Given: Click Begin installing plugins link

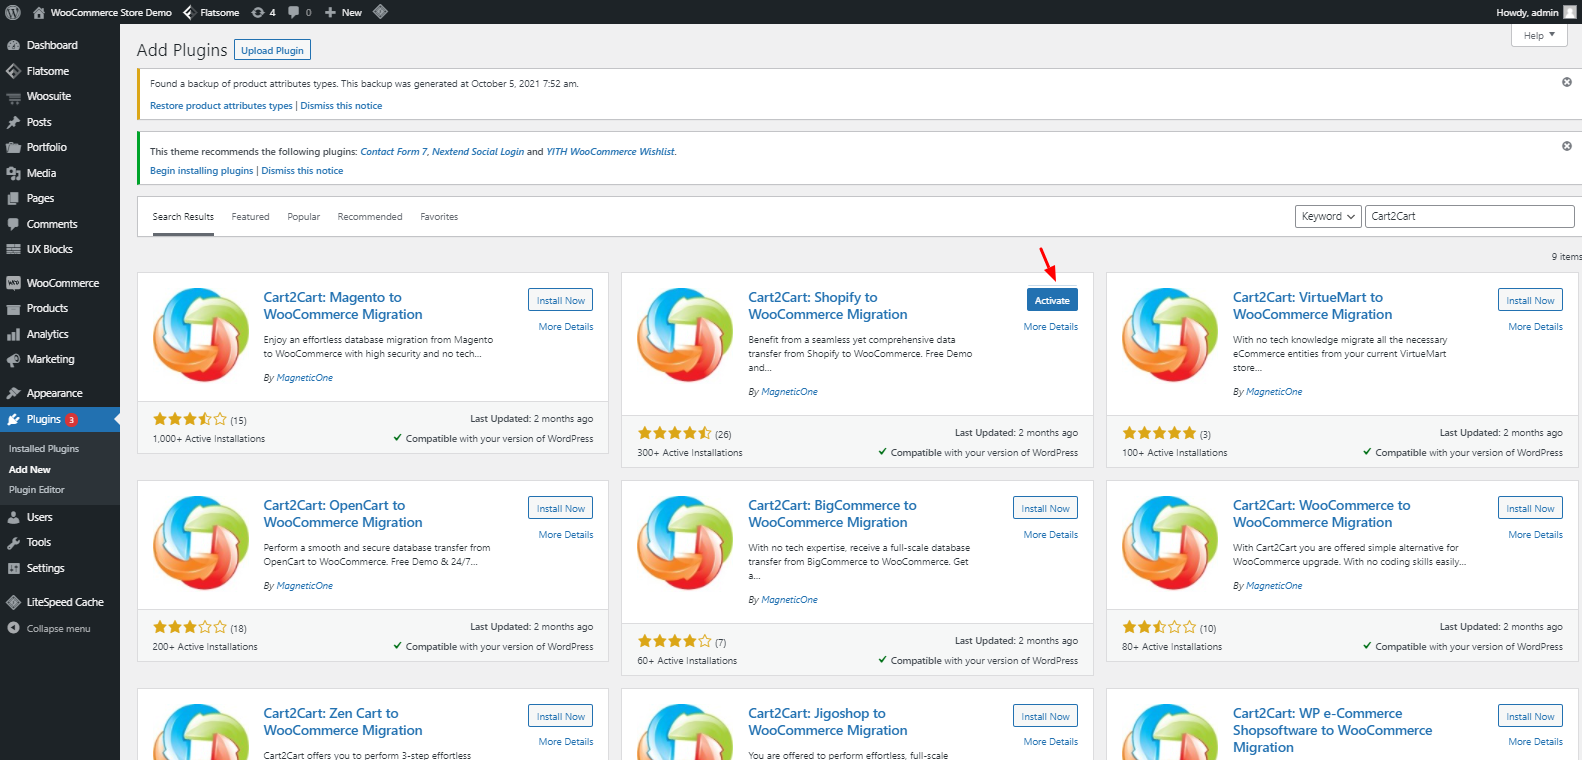Looking at the screenshot, I should click(x=202, y=171).
